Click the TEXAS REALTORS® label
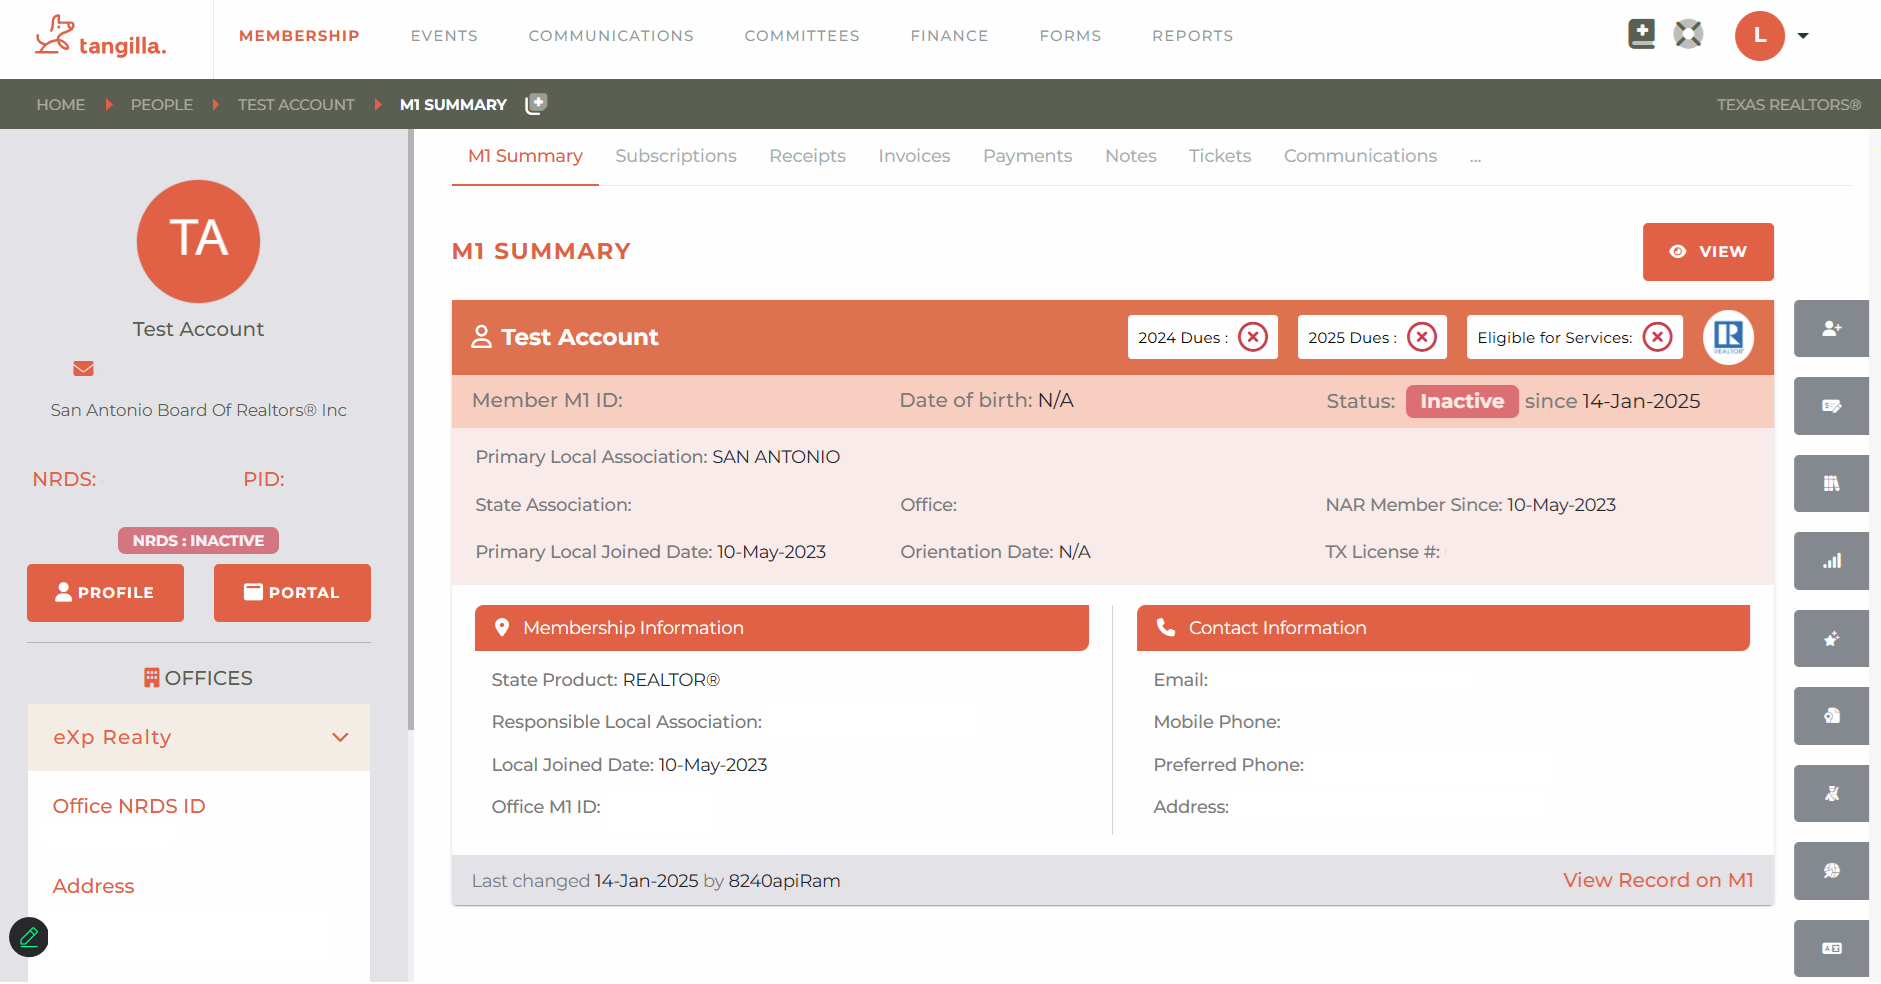This screenshot has height=984, width=1881. 1789,104
